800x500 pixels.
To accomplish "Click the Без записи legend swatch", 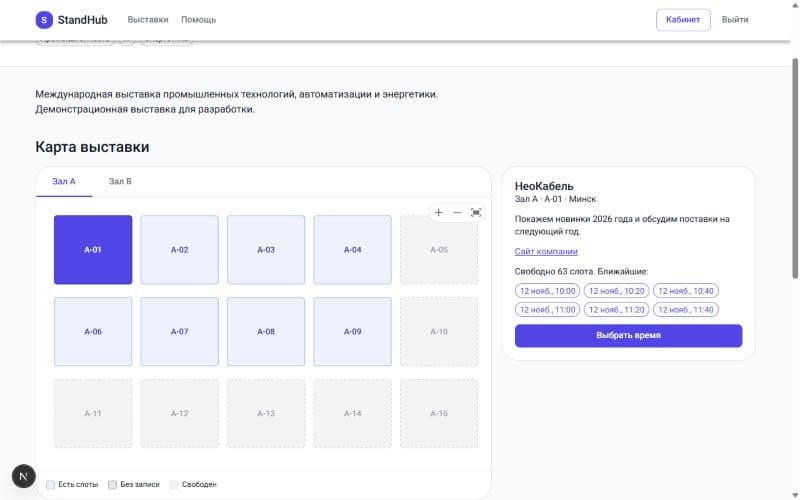I will coord(112,485).
